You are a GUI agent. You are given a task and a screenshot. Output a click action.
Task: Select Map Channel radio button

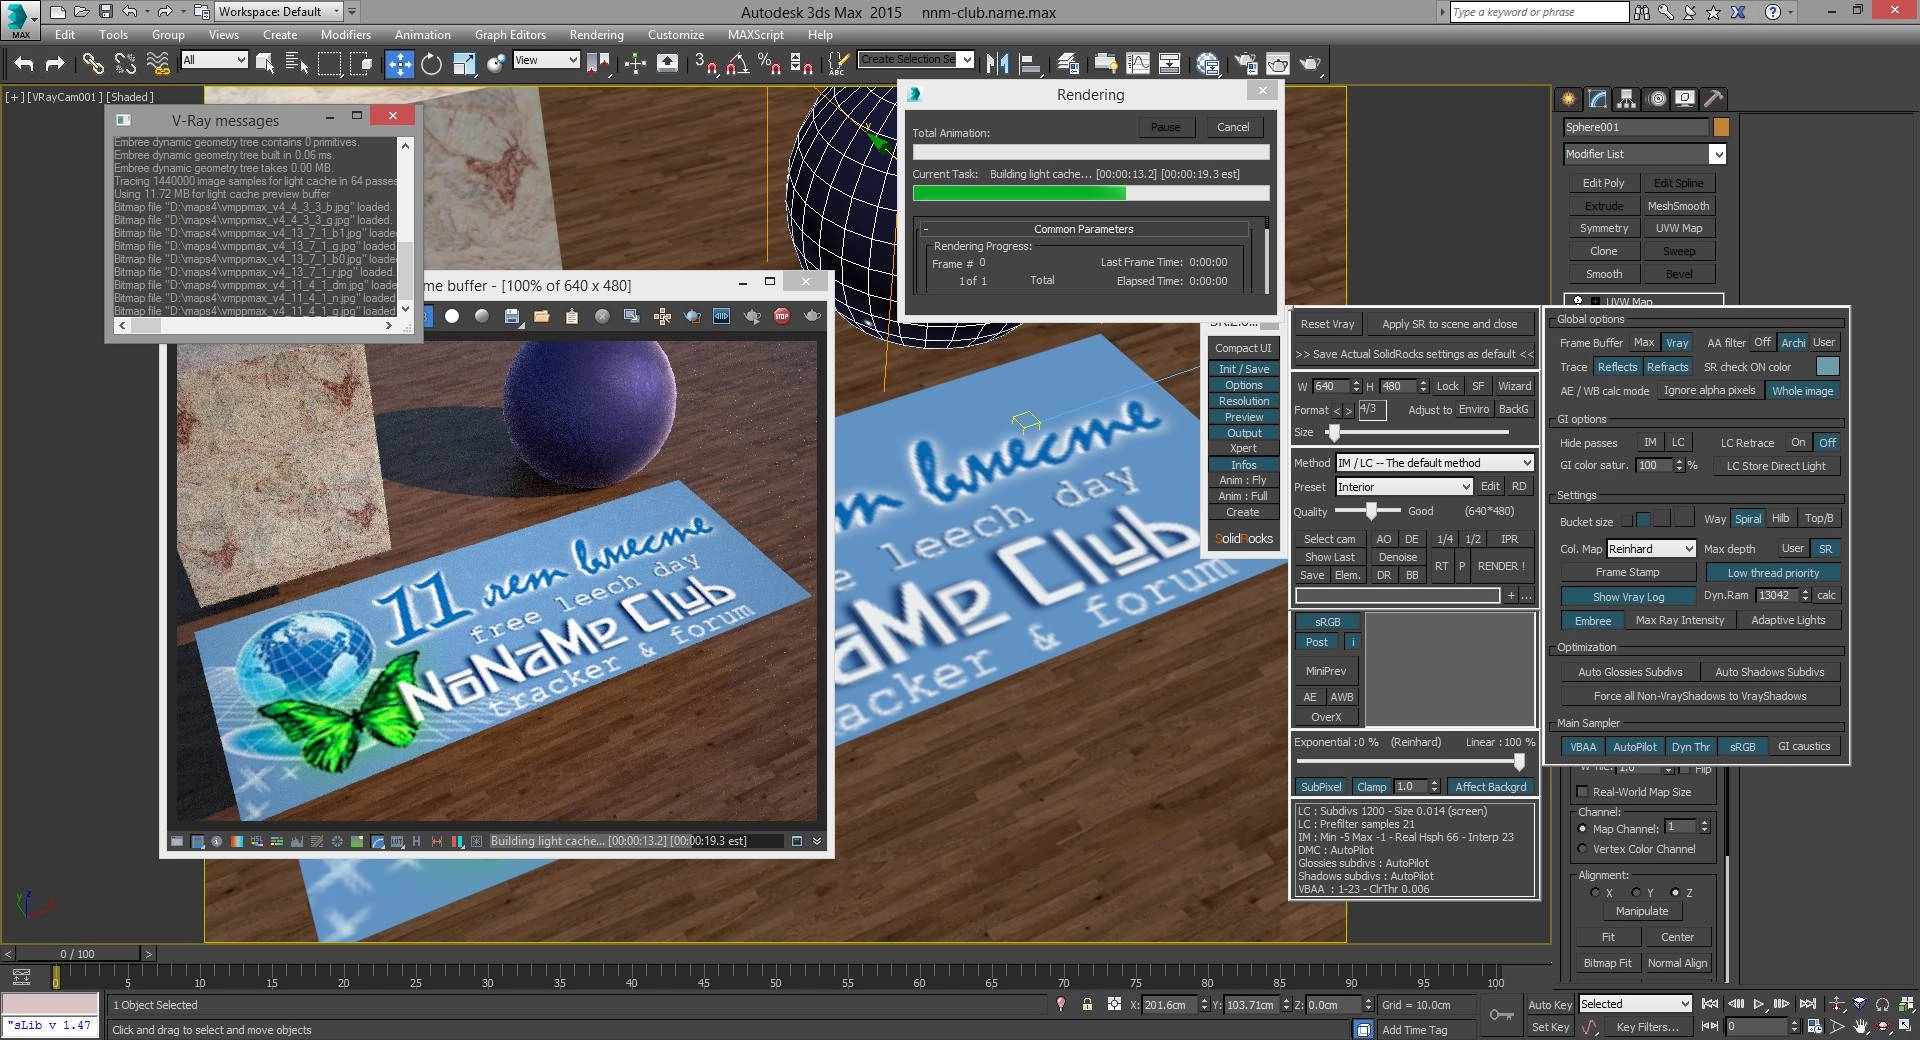pyautogui.click(x=1582, y=829)
